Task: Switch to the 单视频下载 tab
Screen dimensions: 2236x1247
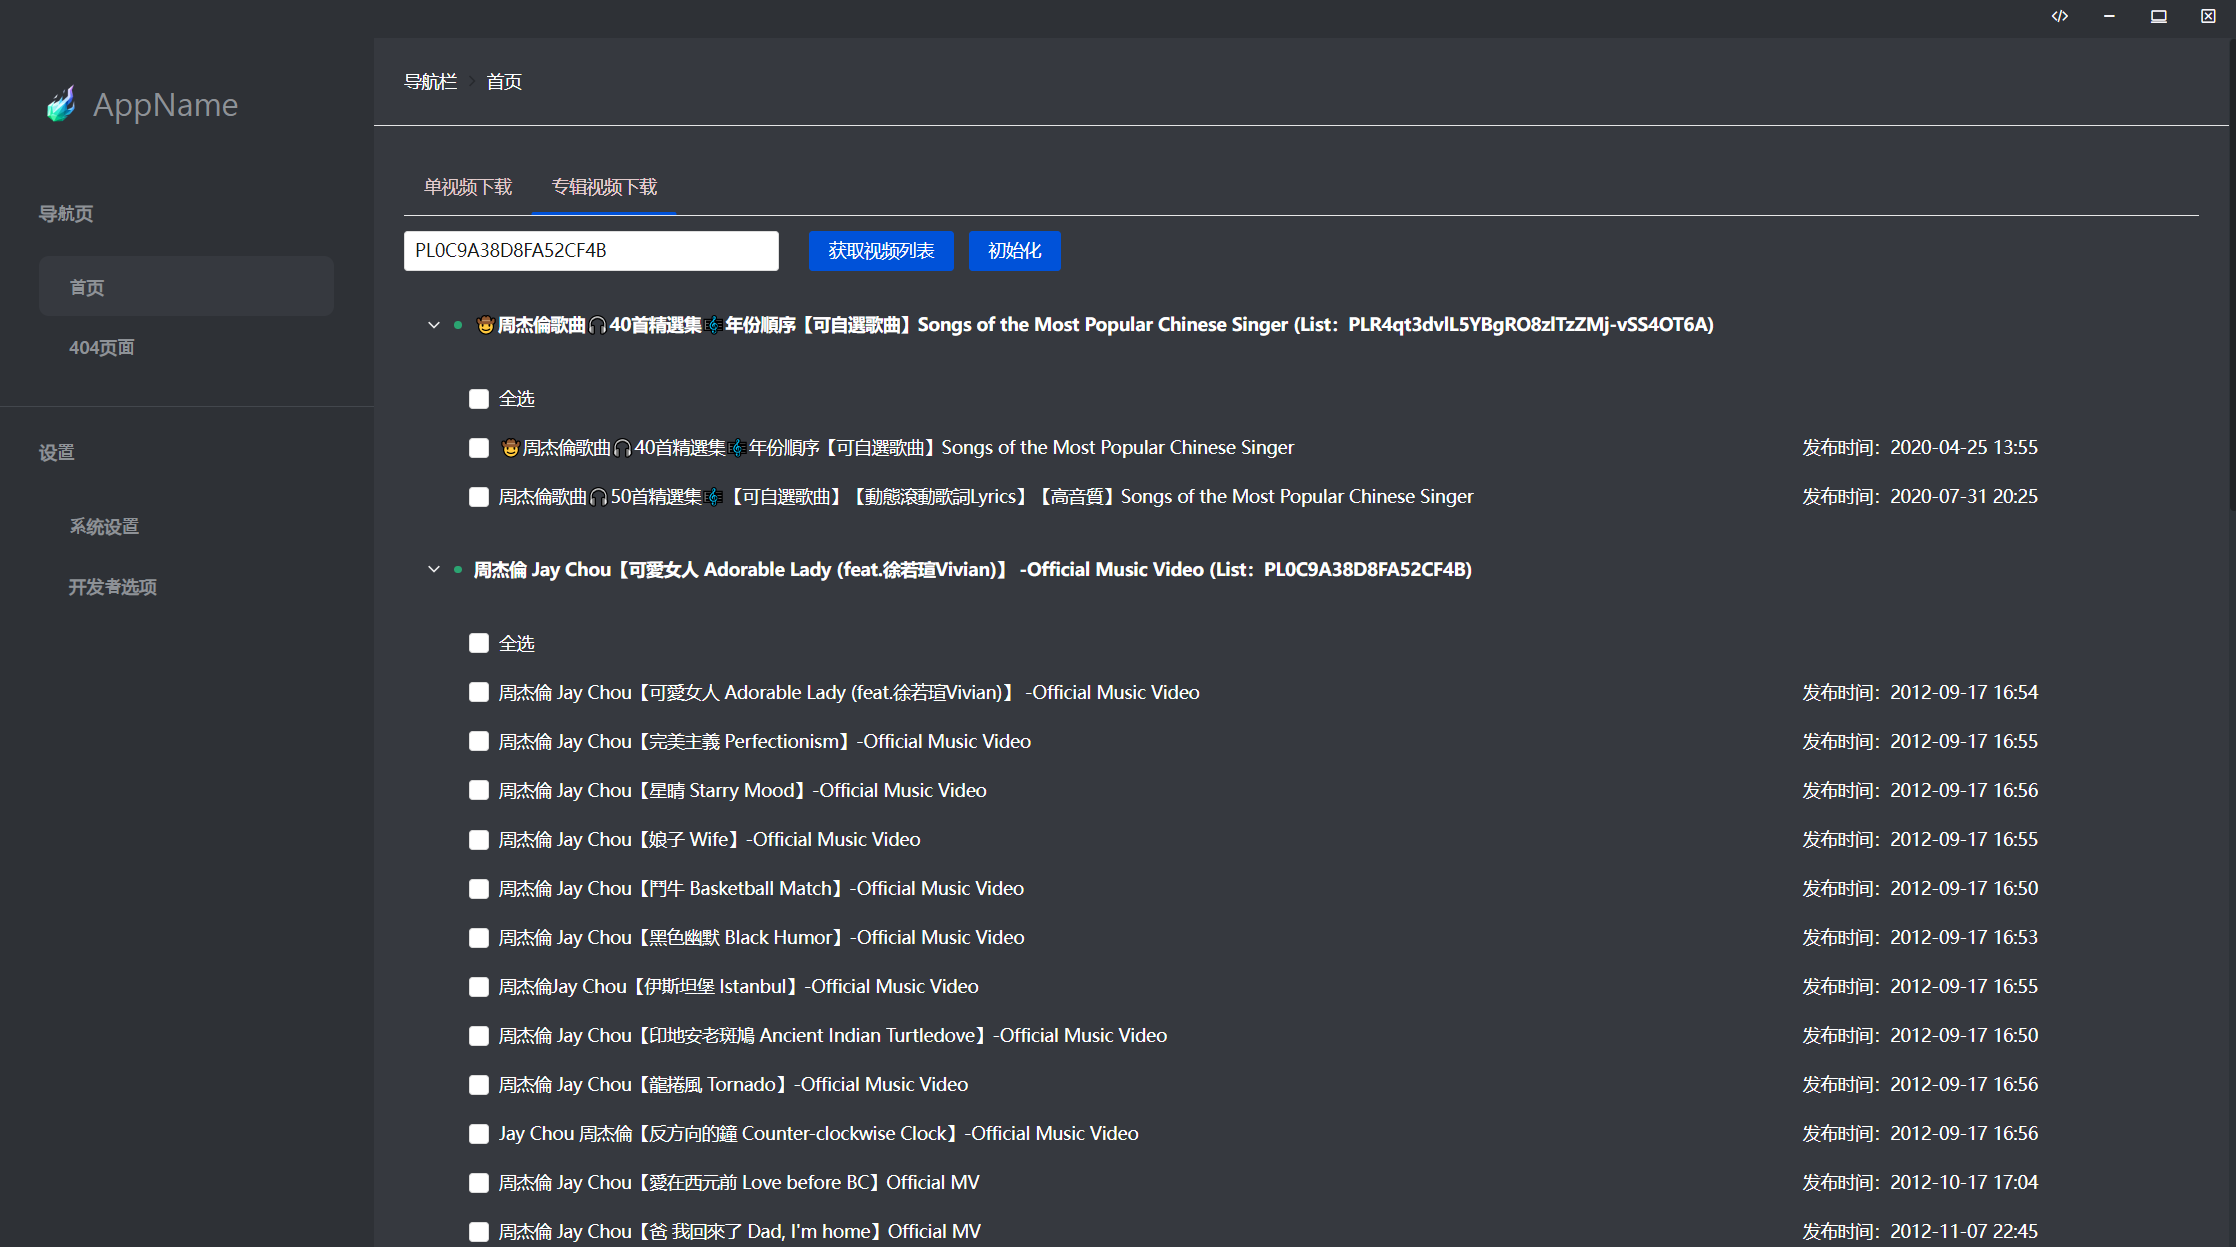Action: point(467,187)
